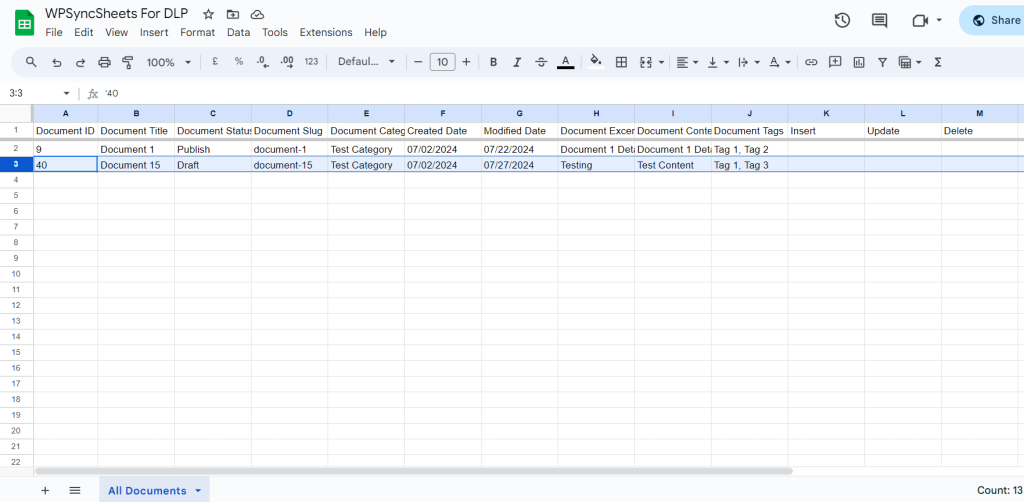Image resolution: width=1024 pixels, height=502 pixels.
Task: Undo the last action
Action: point(57,62)
